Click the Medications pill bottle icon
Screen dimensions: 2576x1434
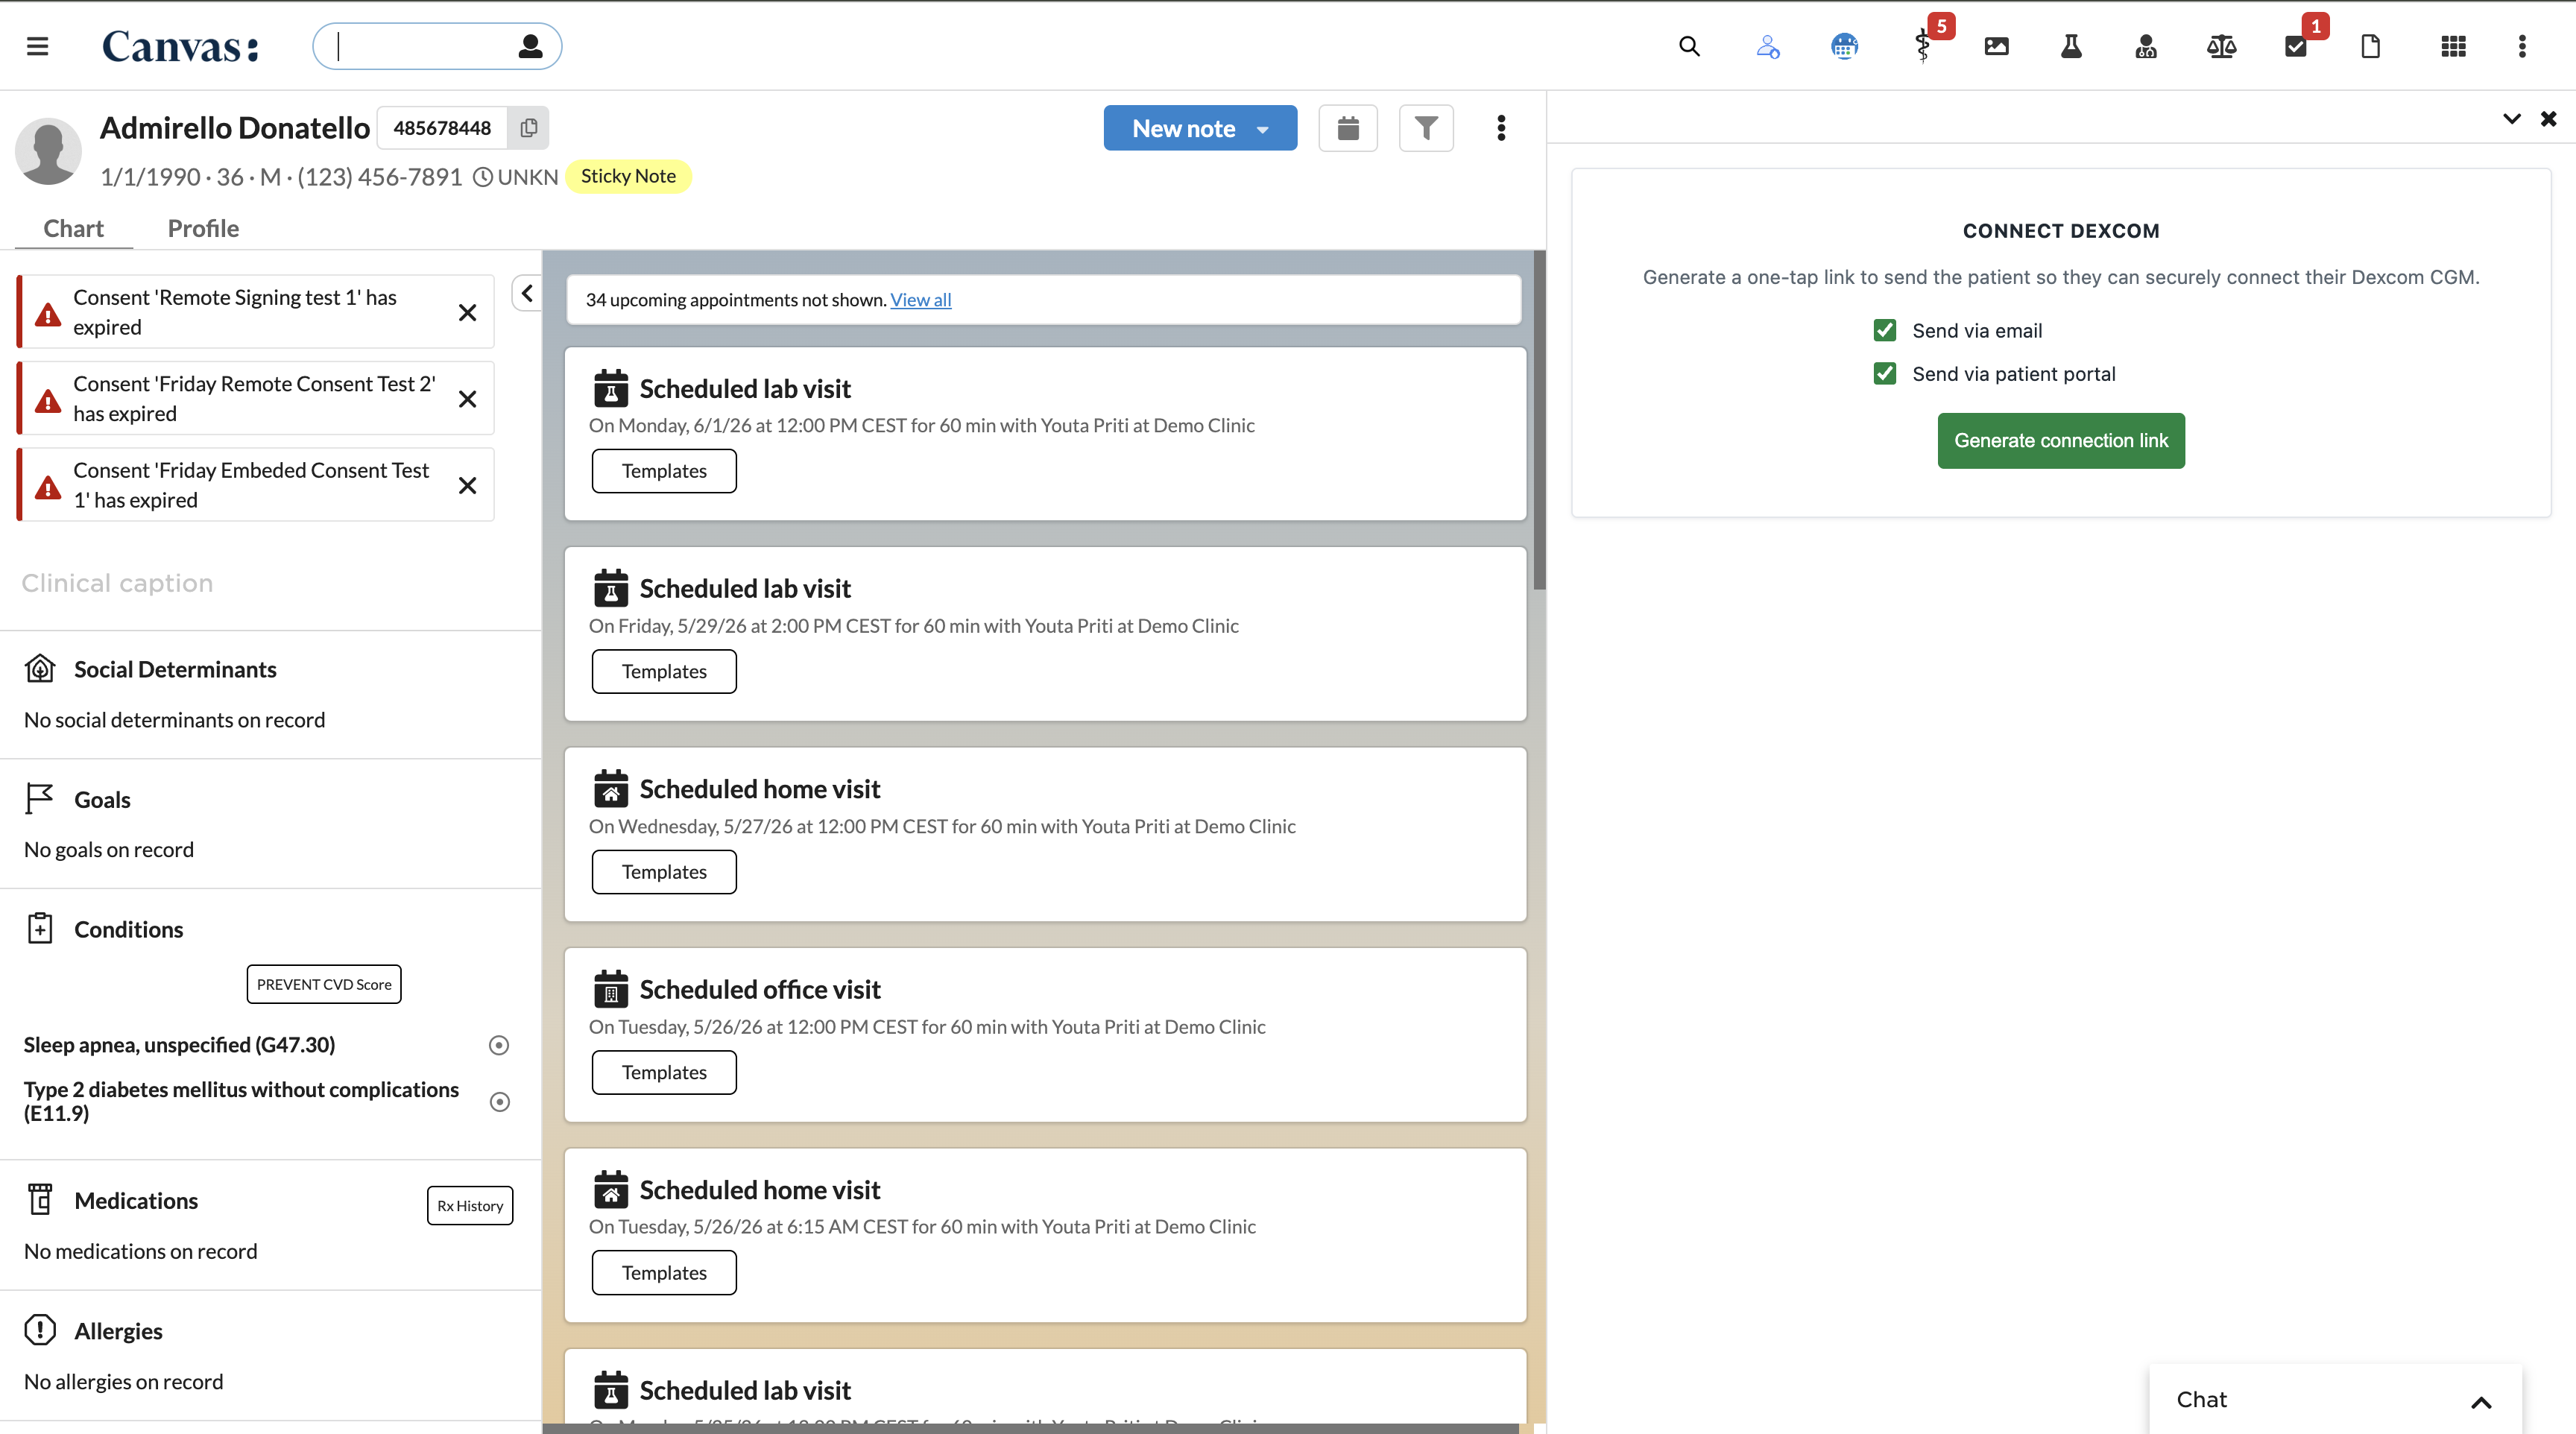click(x=40, y=1199)
